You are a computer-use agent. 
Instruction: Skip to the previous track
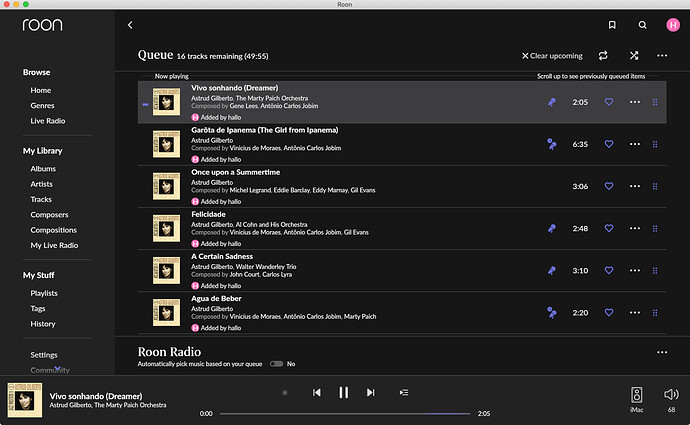pyautogui.click(x=316, y=392)
